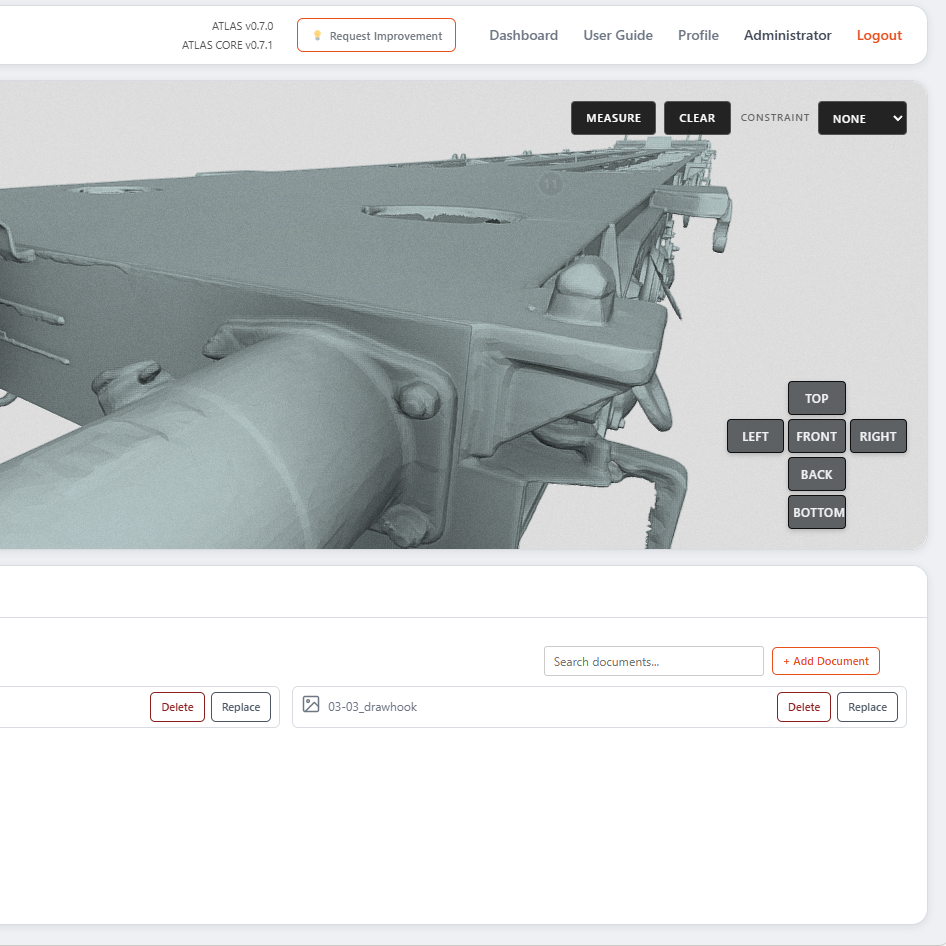Switch the 3D view to TOP

pyautogui.click(x=817, y=398)
